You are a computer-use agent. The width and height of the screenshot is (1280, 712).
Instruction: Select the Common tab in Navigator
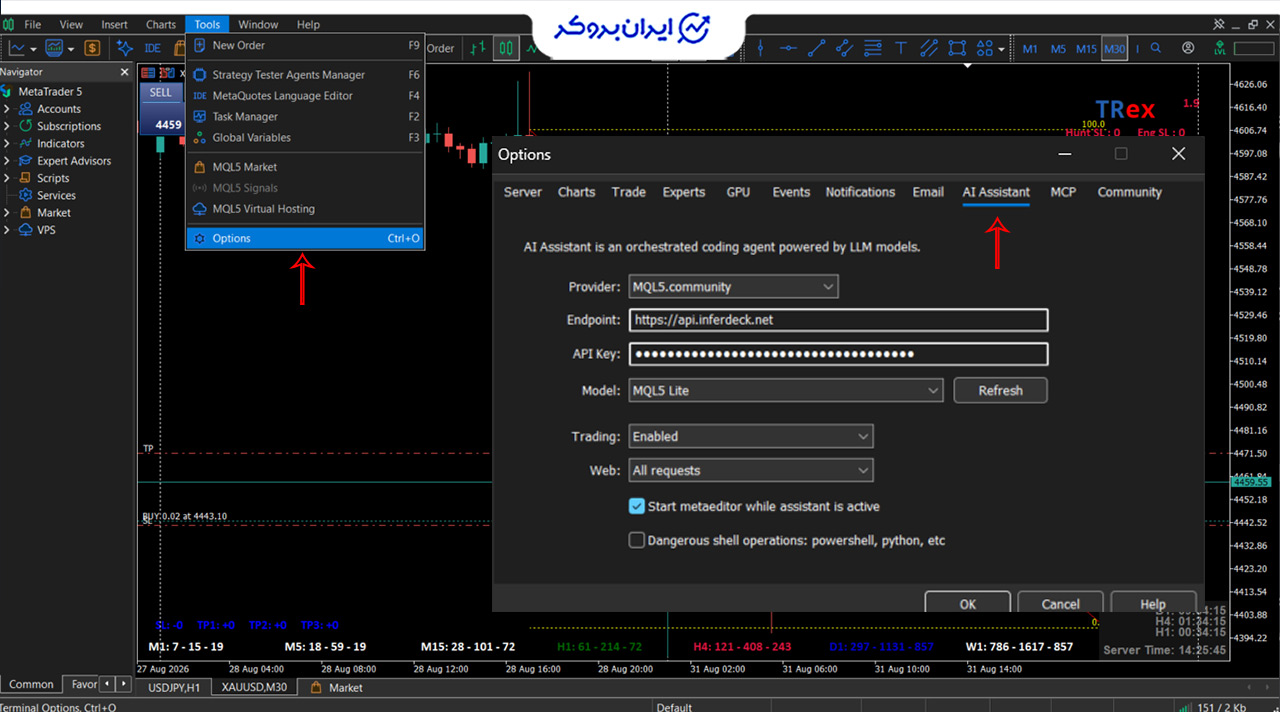[x=31, y=684]
